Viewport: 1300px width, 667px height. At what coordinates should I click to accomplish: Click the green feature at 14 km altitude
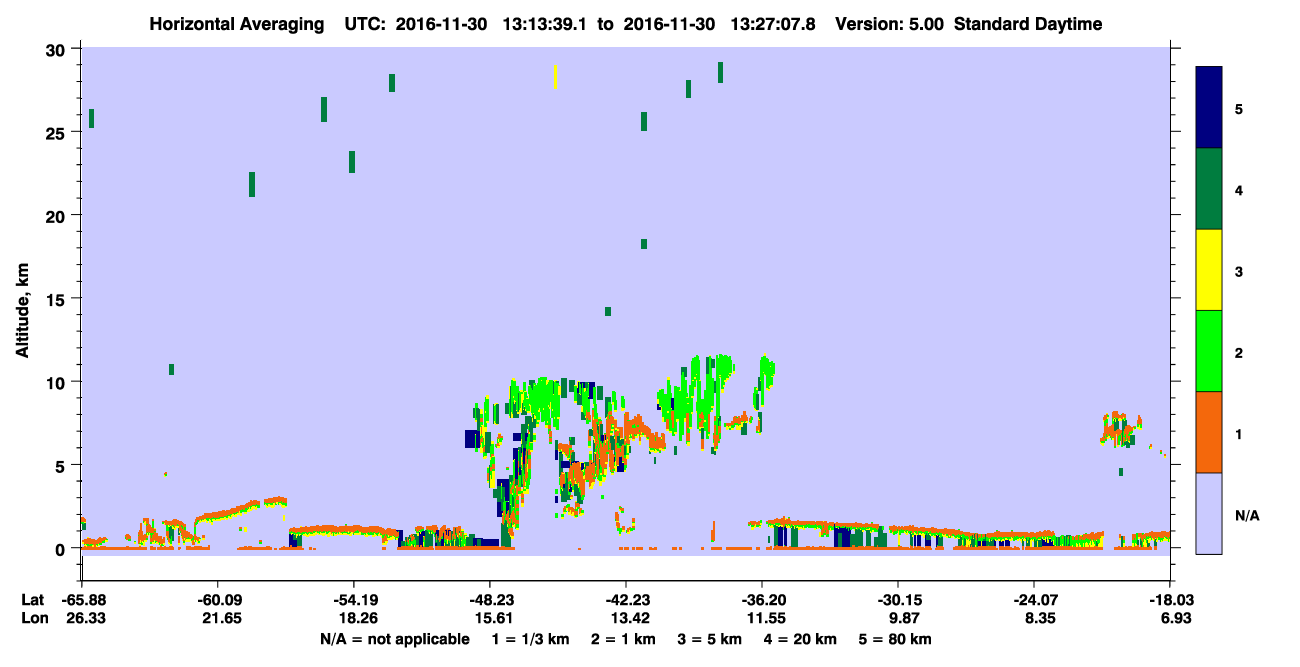tap(608, 311)
